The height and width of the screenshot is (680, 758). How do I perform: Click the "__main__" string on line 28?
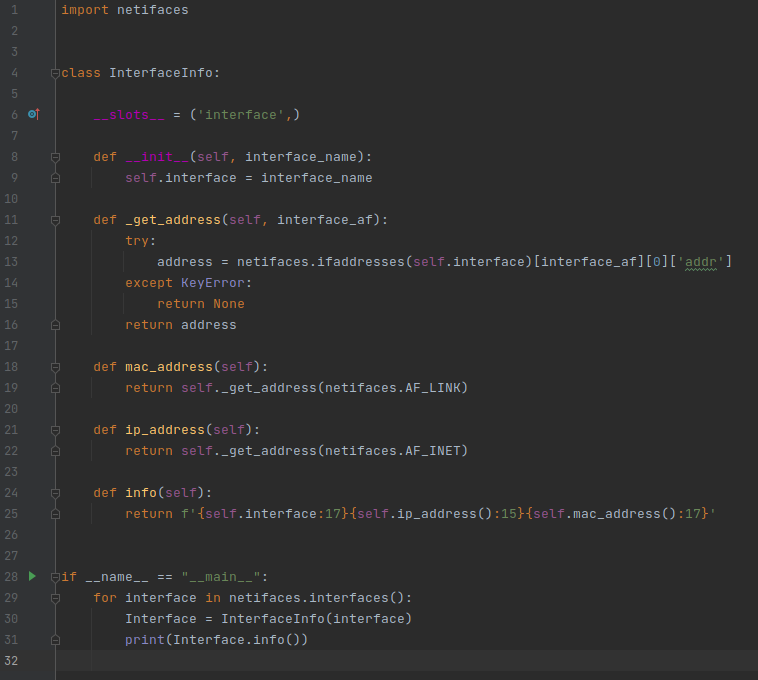click(221, 577)
